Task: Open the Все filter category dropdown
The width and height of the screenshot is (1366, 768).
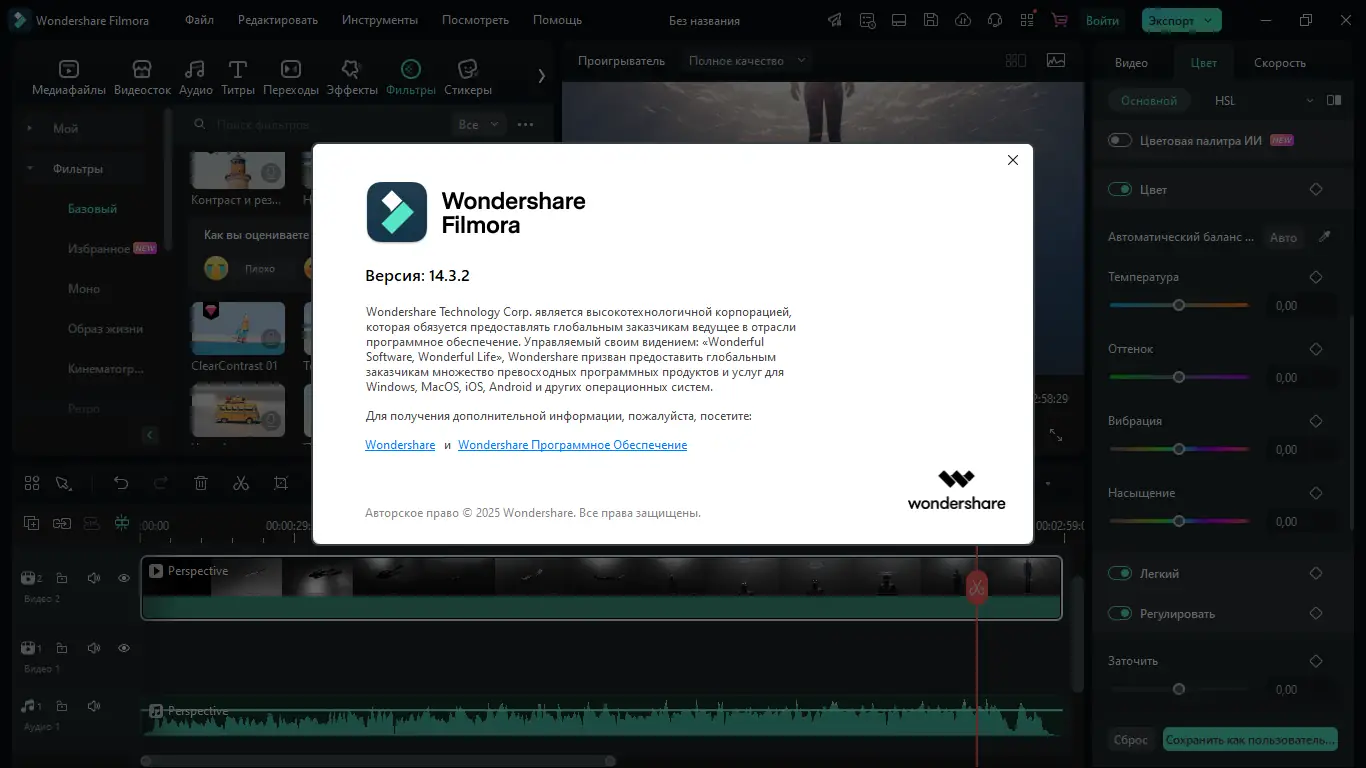Action: click(478, 124)
